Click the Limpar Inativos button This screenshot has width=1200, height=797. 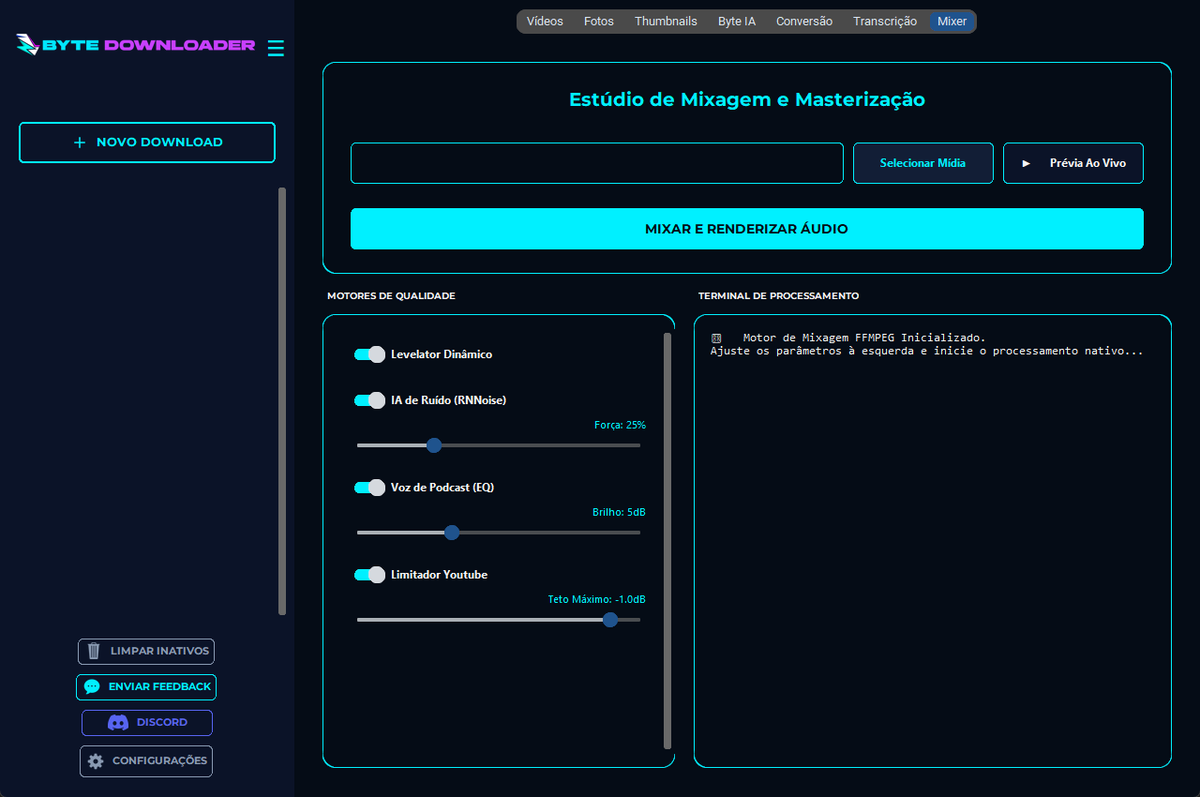(x=146, y=651)
